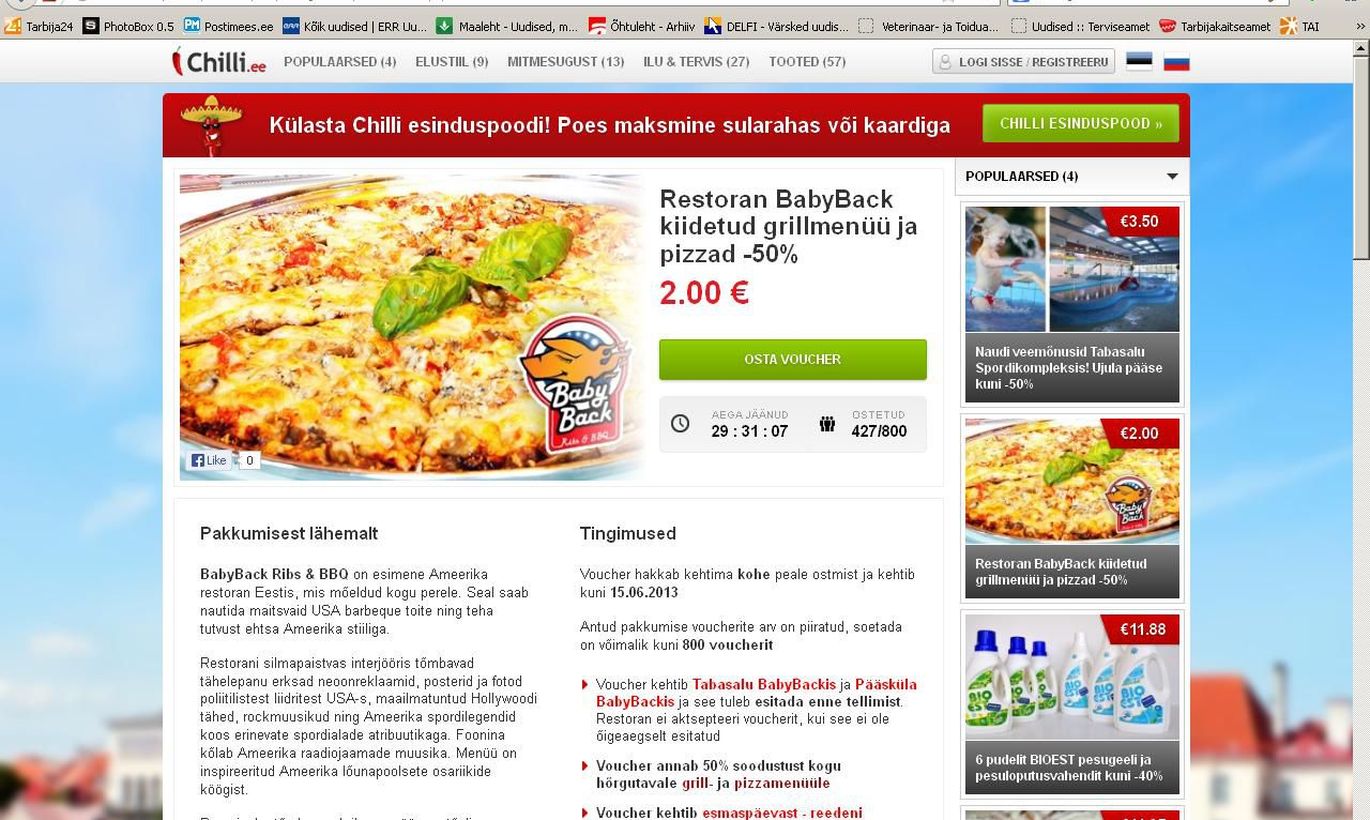Click the CHILLI ESINDUSPOOD button

pyautogui.click(x=1081, y=123)
